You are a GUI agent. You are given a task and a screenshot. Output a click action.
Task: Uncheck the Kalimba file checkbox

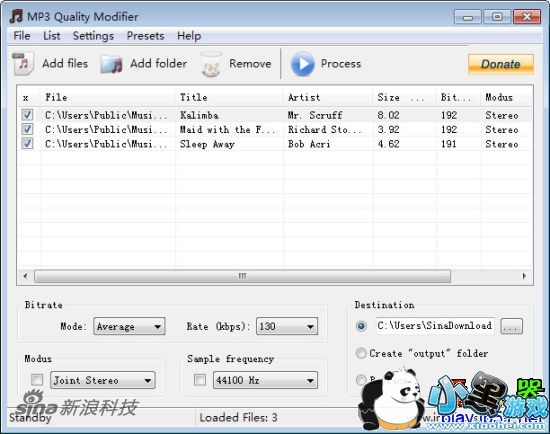pyautogui.click(x=27, y=115)
